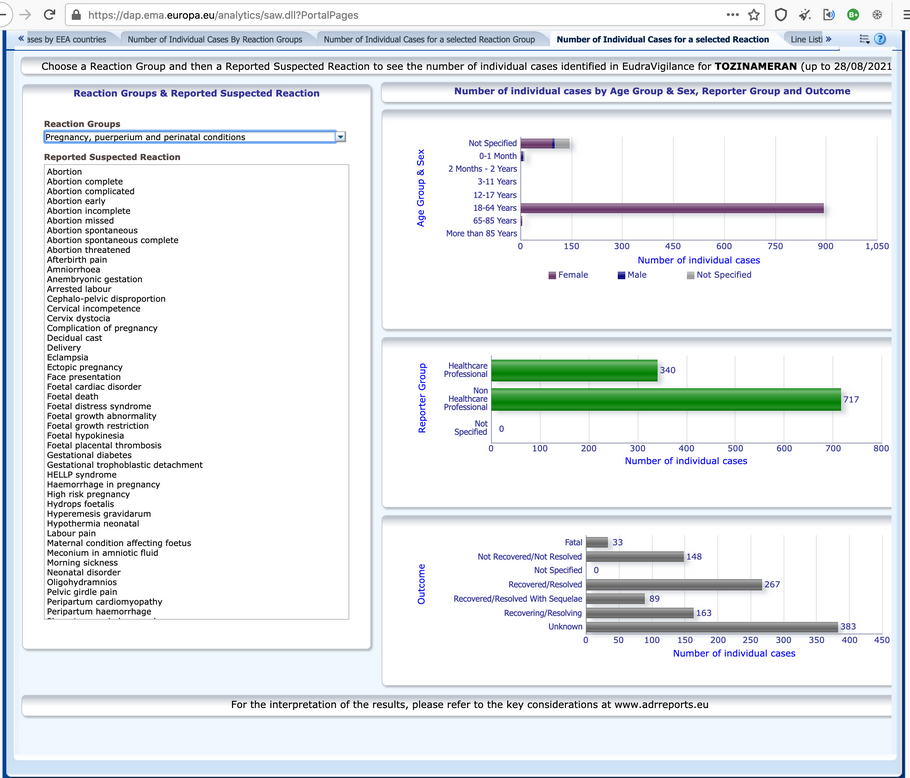The height and width of the screenshot is (778, 910).
Task: Select Abortion missed reaction
Action: pyautogui.click(x=80, y=221)
